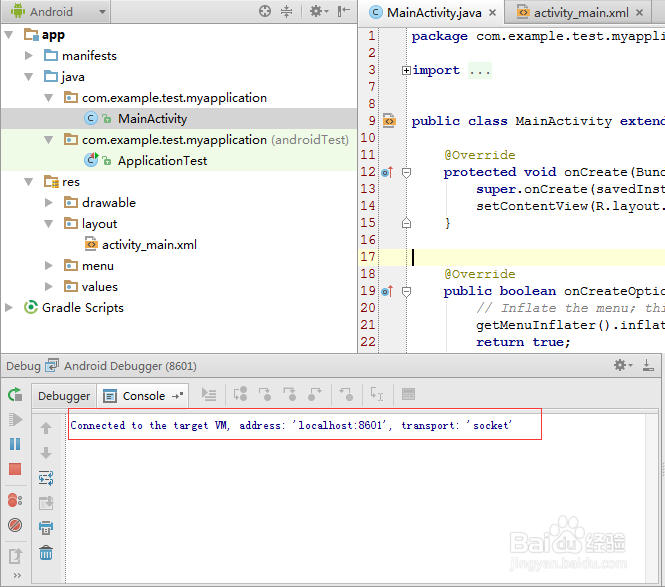
Task: Expand the drawable folder
Action: click(x=49, y=203)
